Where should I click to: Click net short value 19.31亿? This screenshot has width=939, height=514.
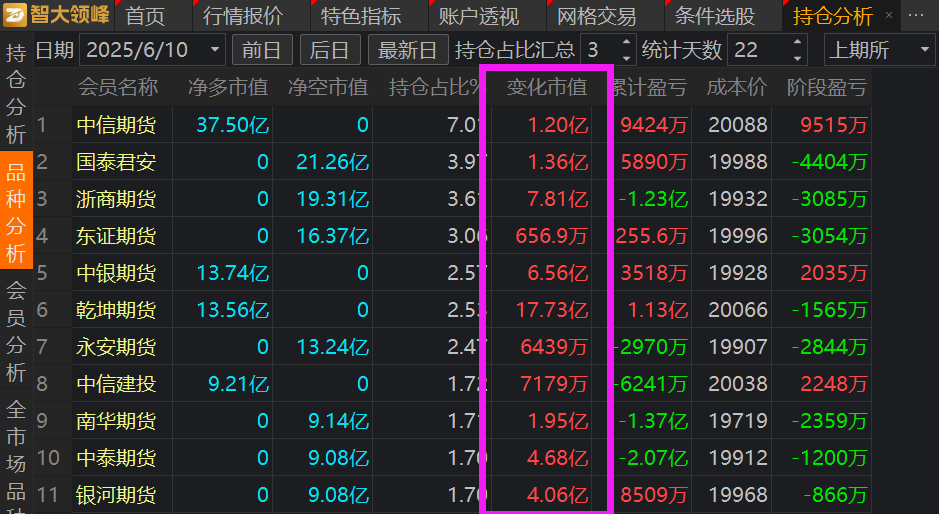[x=332, y=199]
